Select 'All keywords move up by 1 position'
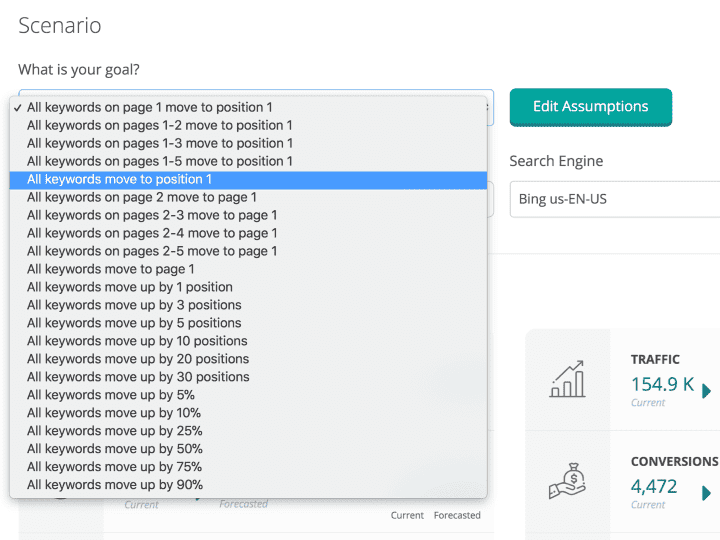The width and height of the screenshot is (720, 540). click(x=129, y=287)
